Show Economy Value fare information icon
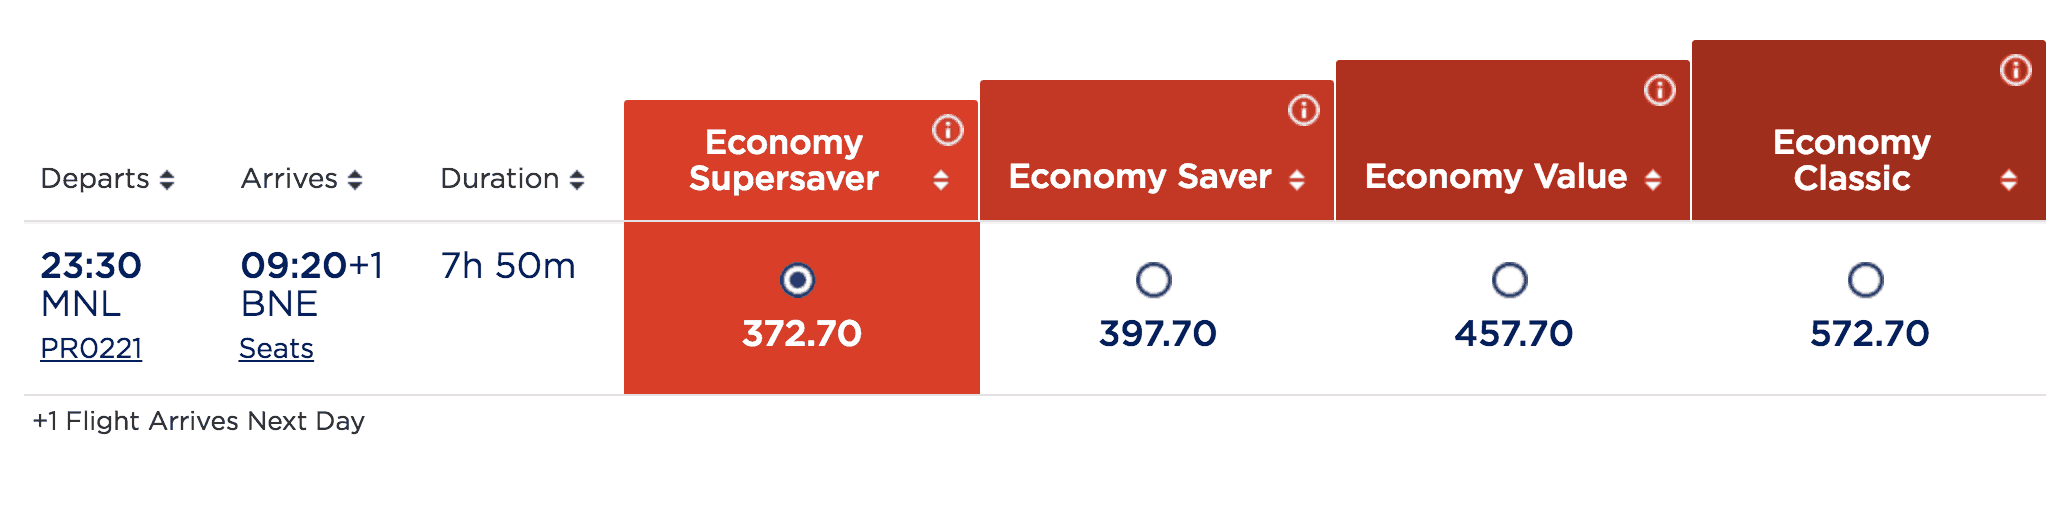The height and width of the screenshot is (508, 2046). click(x=1659, y=90)
